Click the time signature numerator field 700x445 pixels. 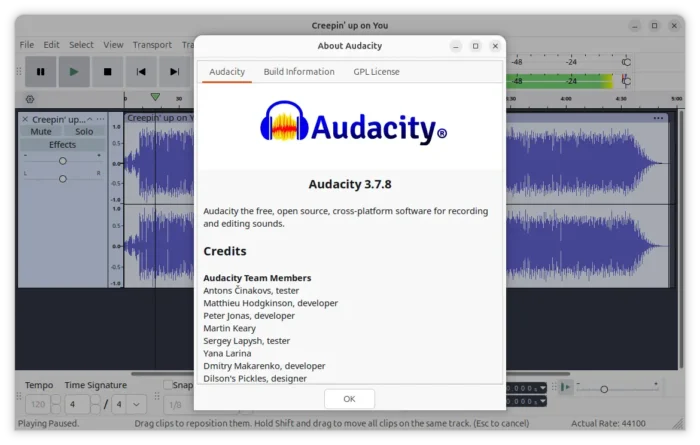point(78,404)
